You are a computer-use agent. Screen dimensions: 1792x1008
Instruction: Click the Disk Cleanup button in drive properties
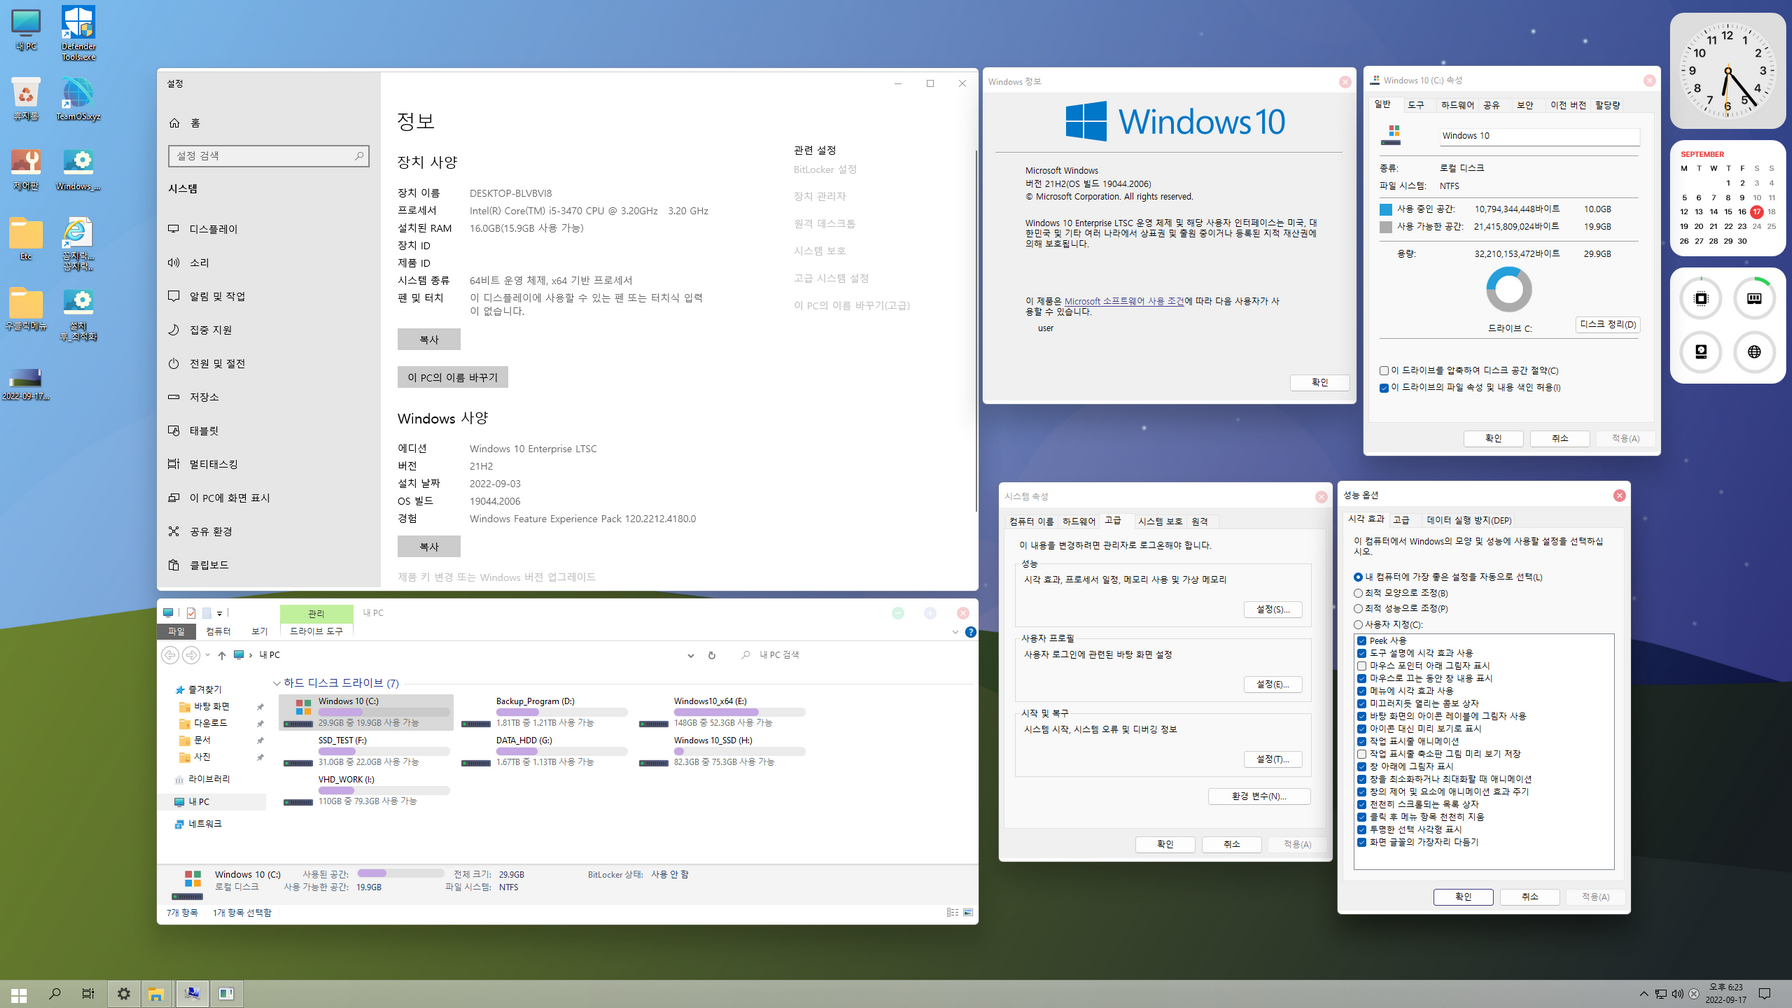[1607, 325]
